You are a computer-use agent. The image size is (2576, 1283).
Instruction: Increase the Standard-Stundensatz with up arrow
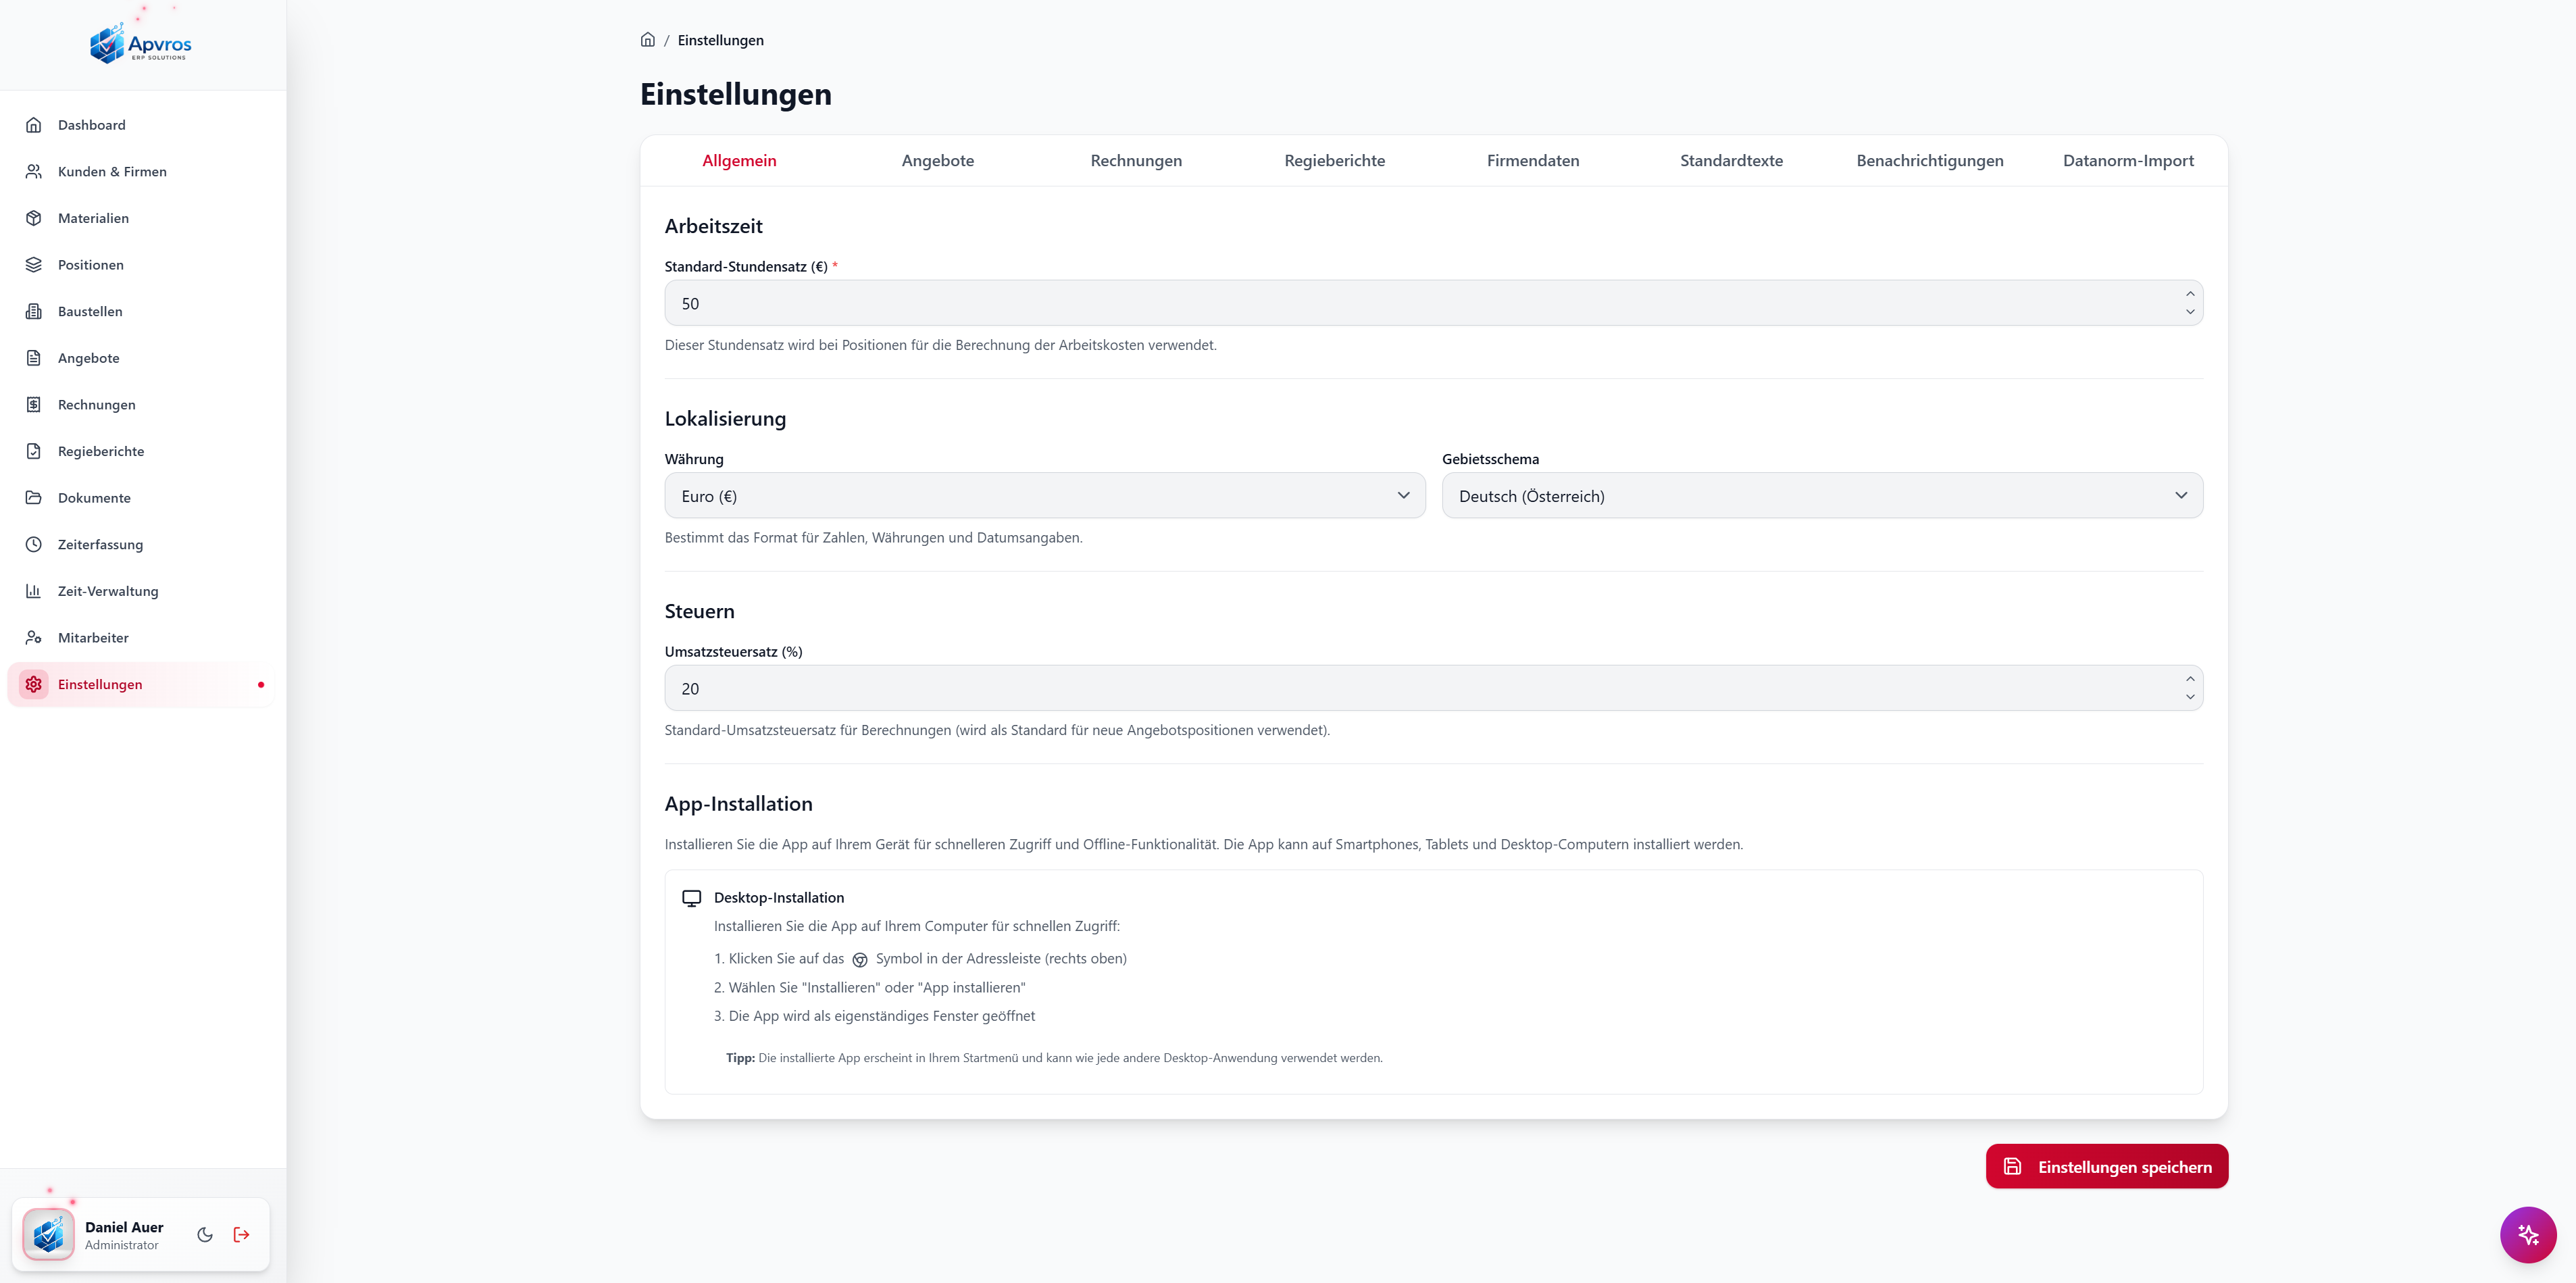[2189, 294]
